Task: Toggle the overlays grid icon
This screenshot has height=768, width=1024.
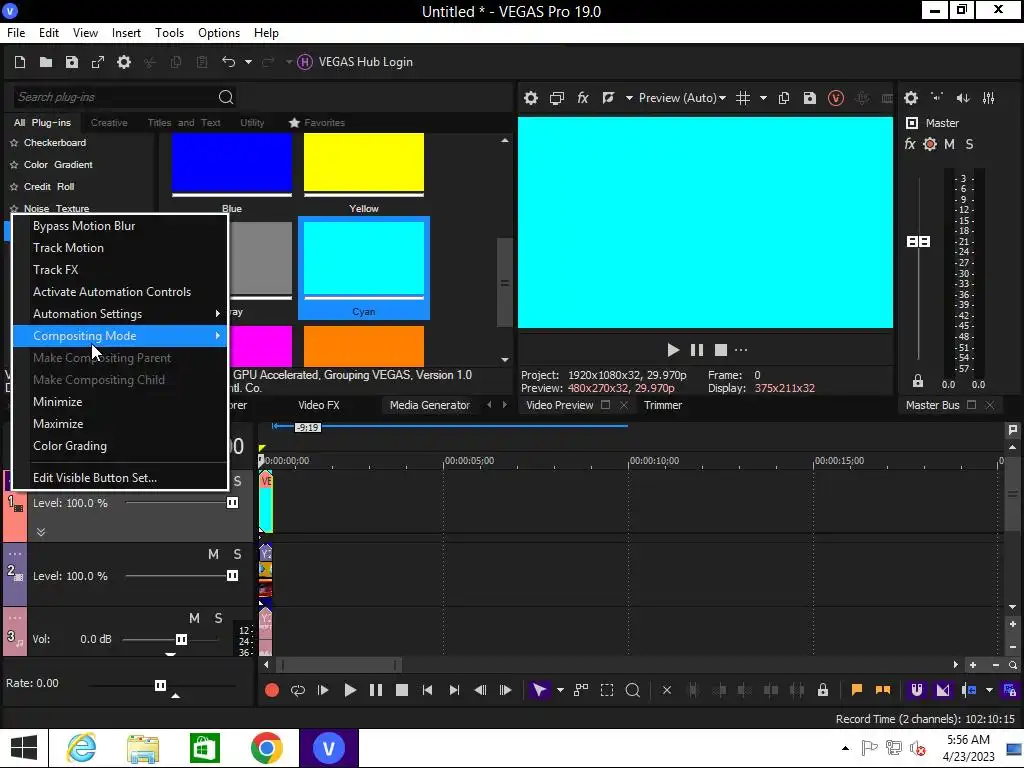Action: 743,98
